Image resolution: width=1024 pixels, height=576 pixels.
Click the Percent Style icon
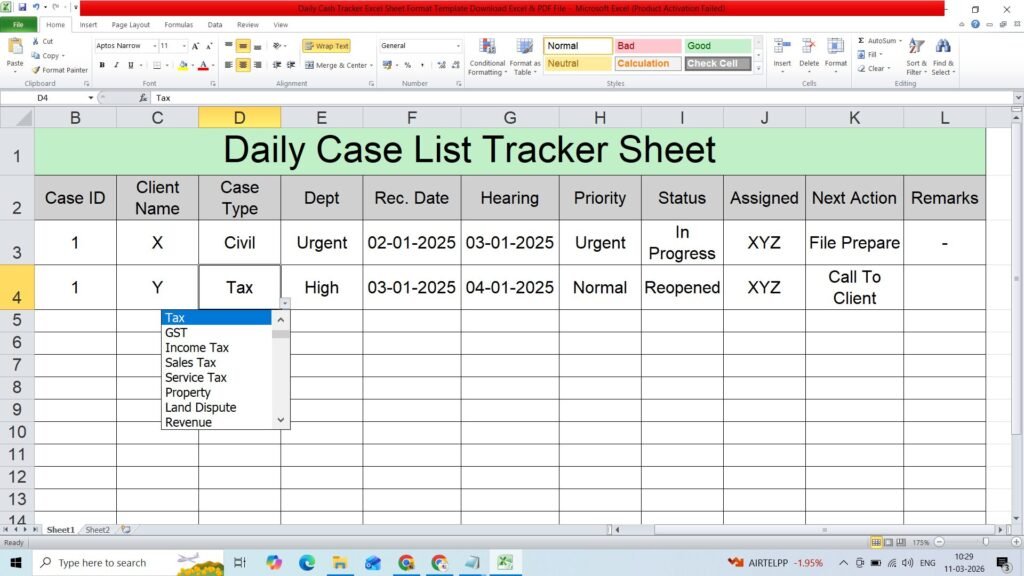point(408,65)
